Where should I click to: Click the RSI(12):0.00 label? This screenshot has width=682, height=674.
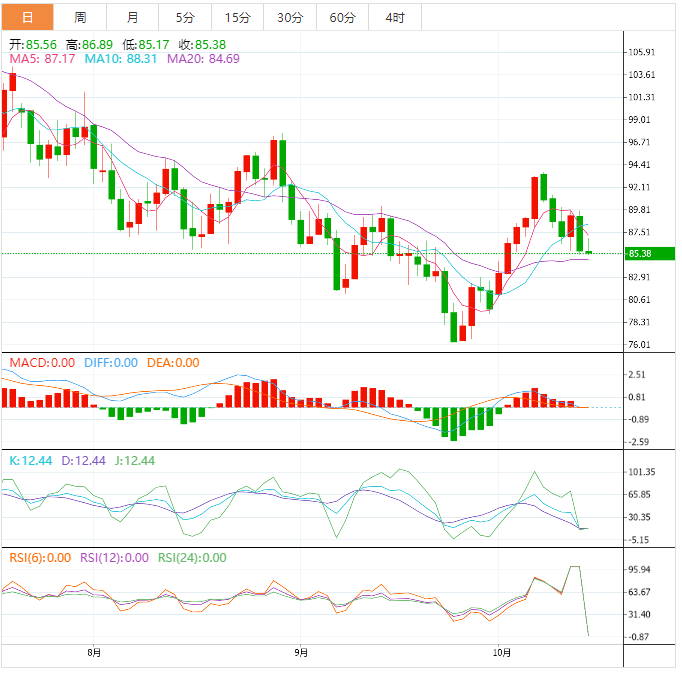114,558
